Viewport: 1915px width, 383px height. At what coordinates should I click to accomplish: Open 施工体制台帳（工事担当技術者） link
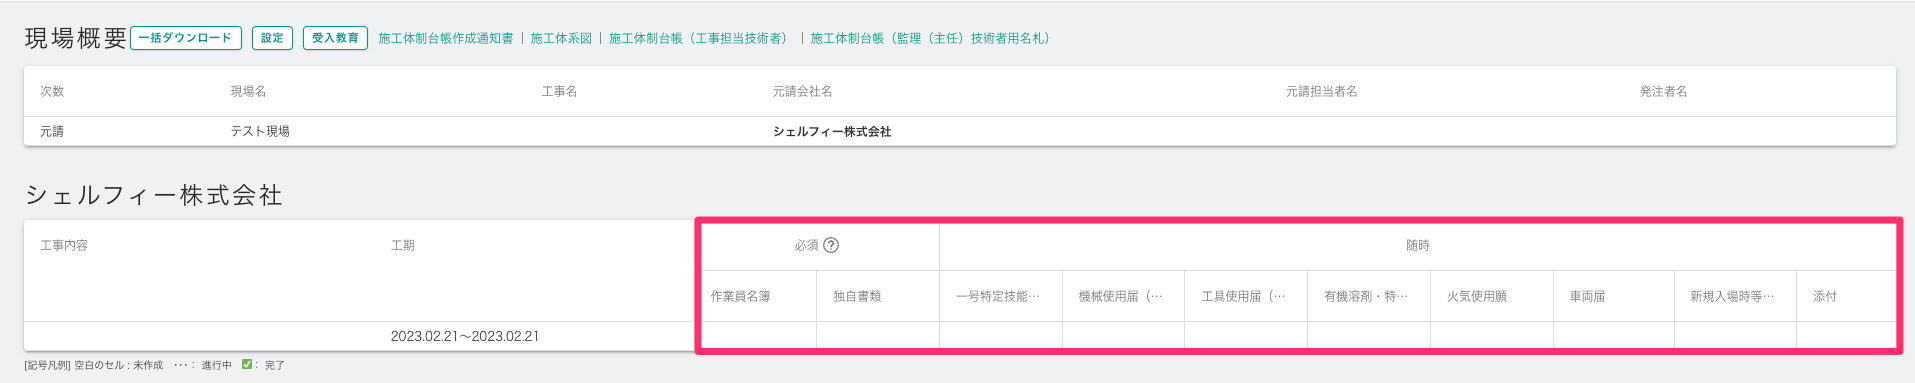701,38
